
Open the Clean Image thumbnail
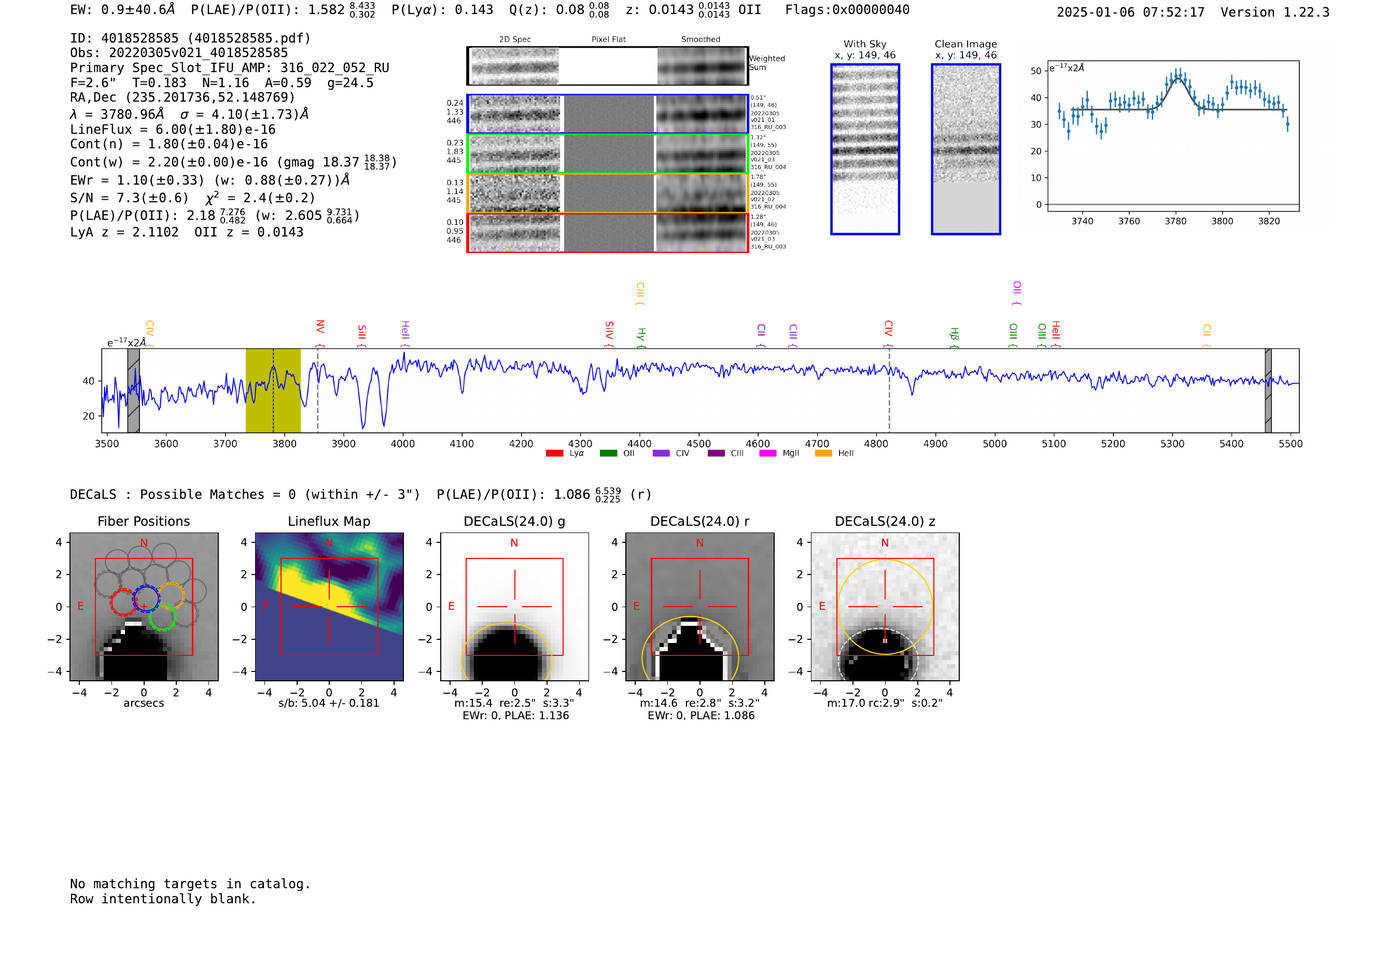[x=965, y=149]
